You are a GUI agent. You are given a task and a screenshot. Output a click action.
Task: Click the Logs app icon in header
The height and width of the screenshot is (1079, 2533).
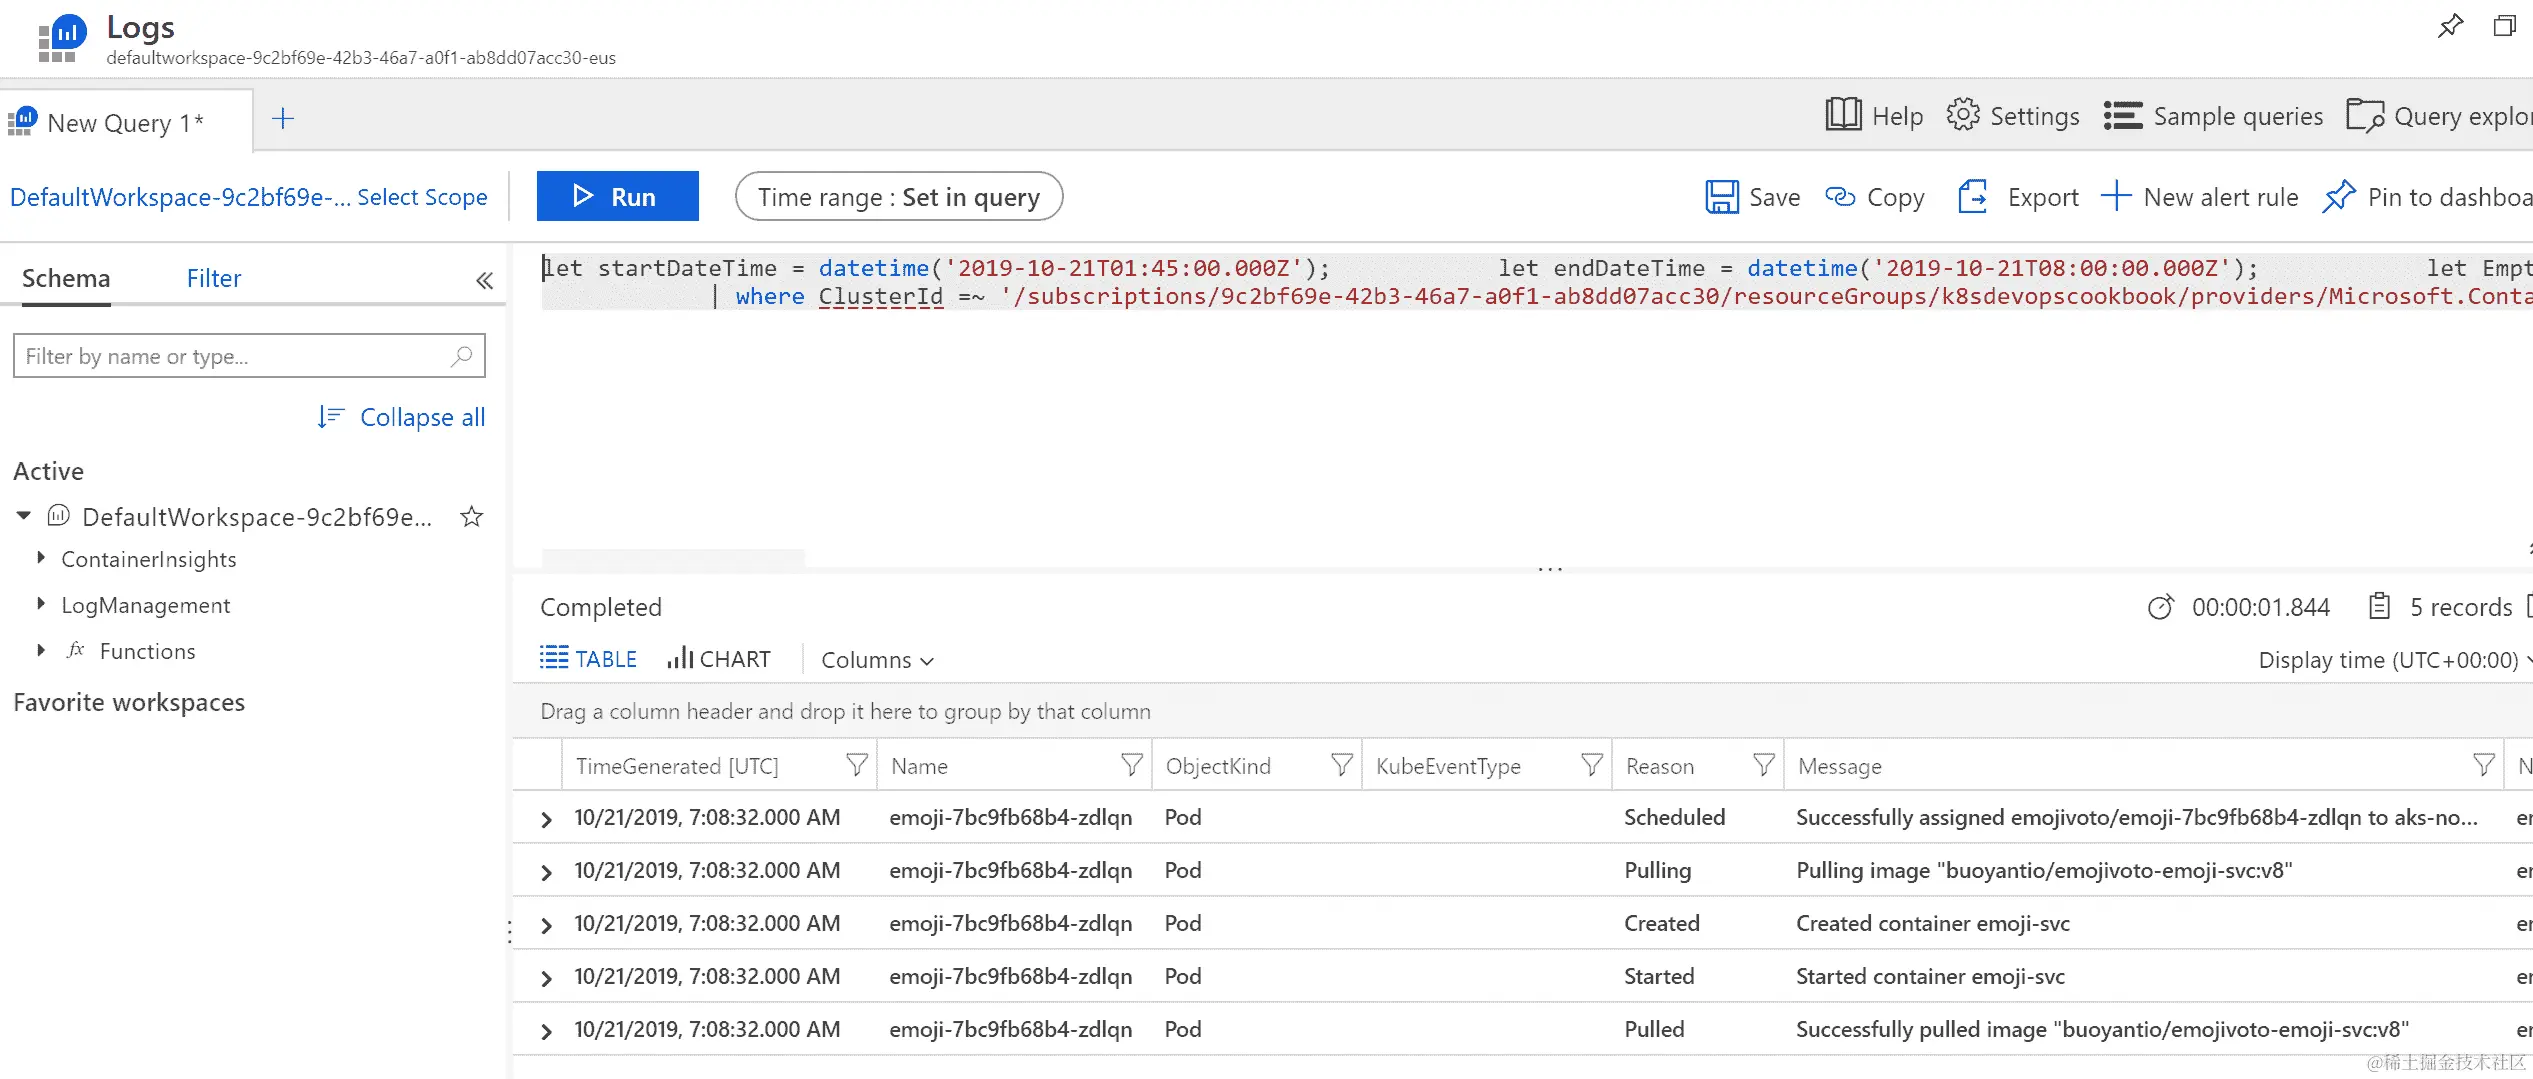(61, 38)
